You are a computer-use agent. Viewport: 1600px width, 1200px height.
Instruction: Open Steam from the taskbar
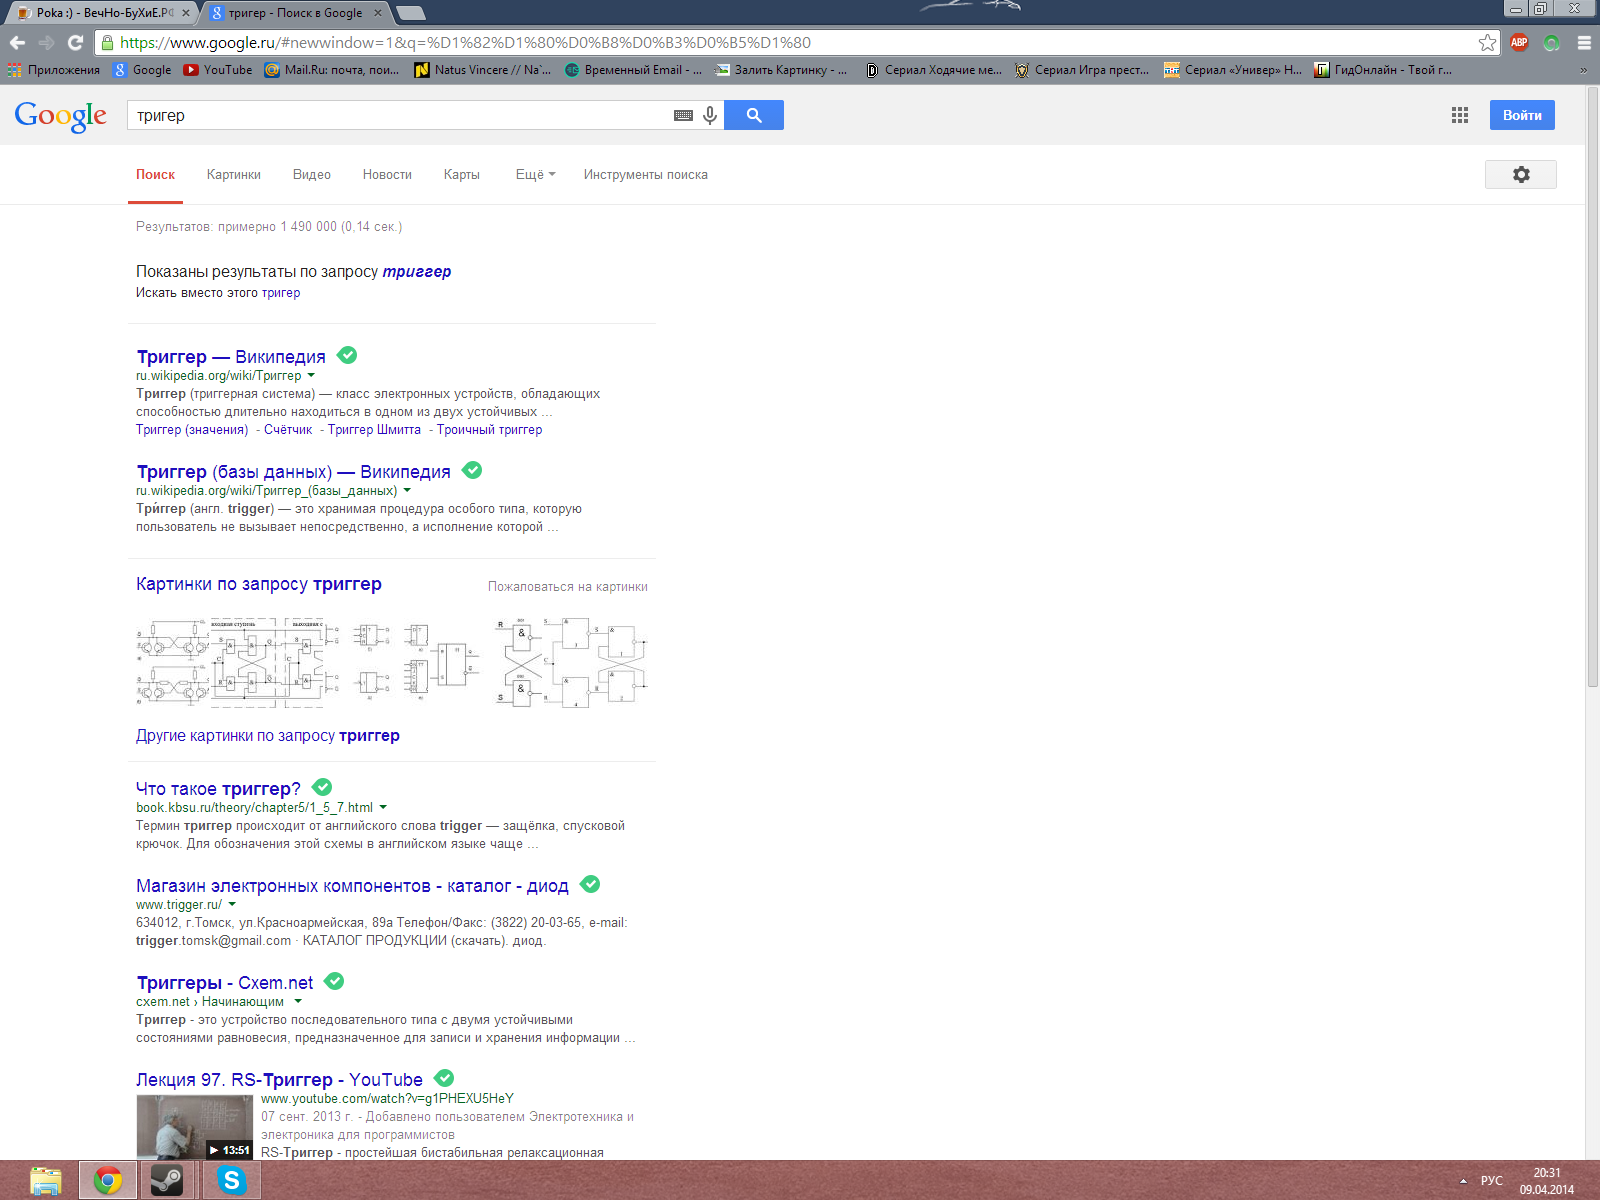coord(168,1181)
